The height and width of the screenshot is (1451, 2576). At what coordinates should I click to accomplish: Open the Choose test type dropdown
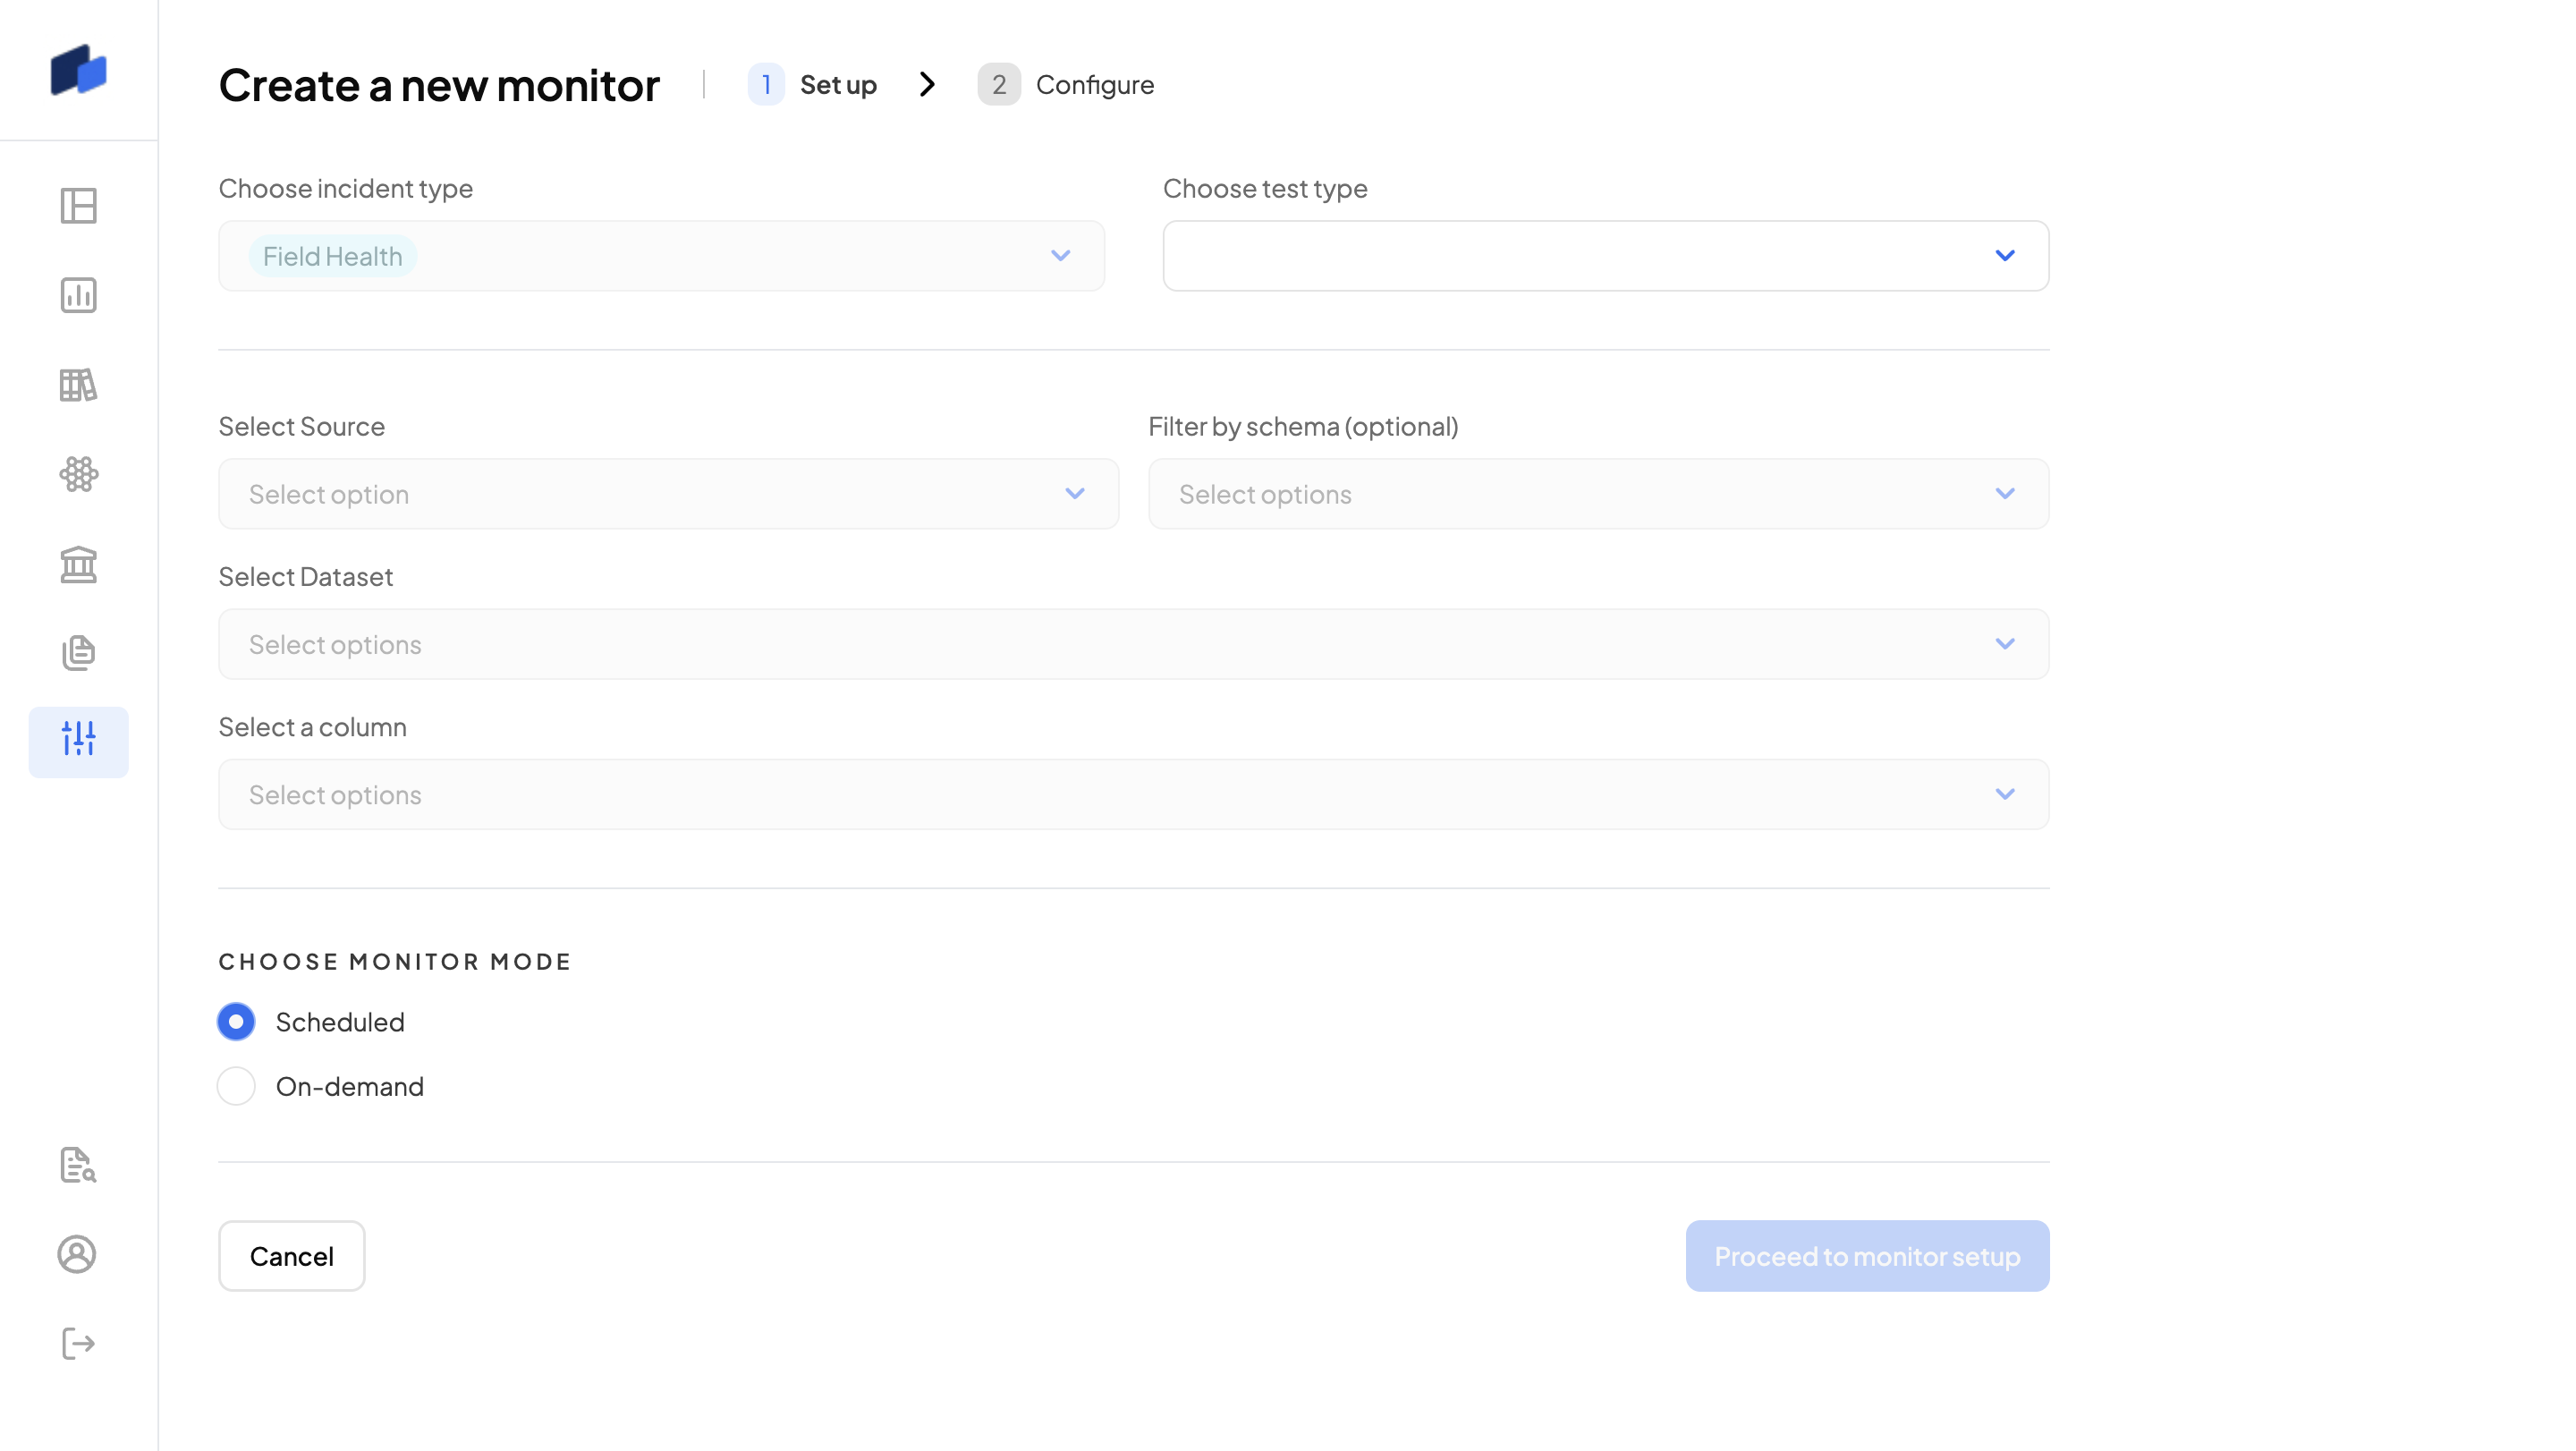point(1605,256)
